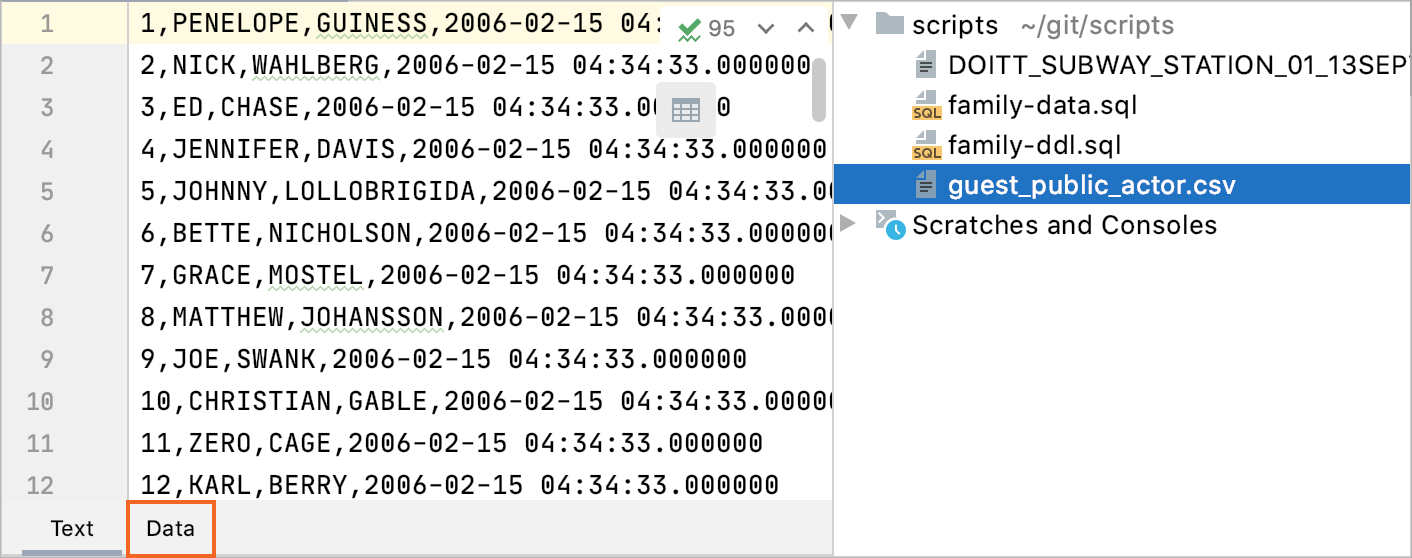Click the DOITT_SUBWAY_STATION file icon
The image size is (1412, 558).
pyautogui.click(x=927, y=66)
